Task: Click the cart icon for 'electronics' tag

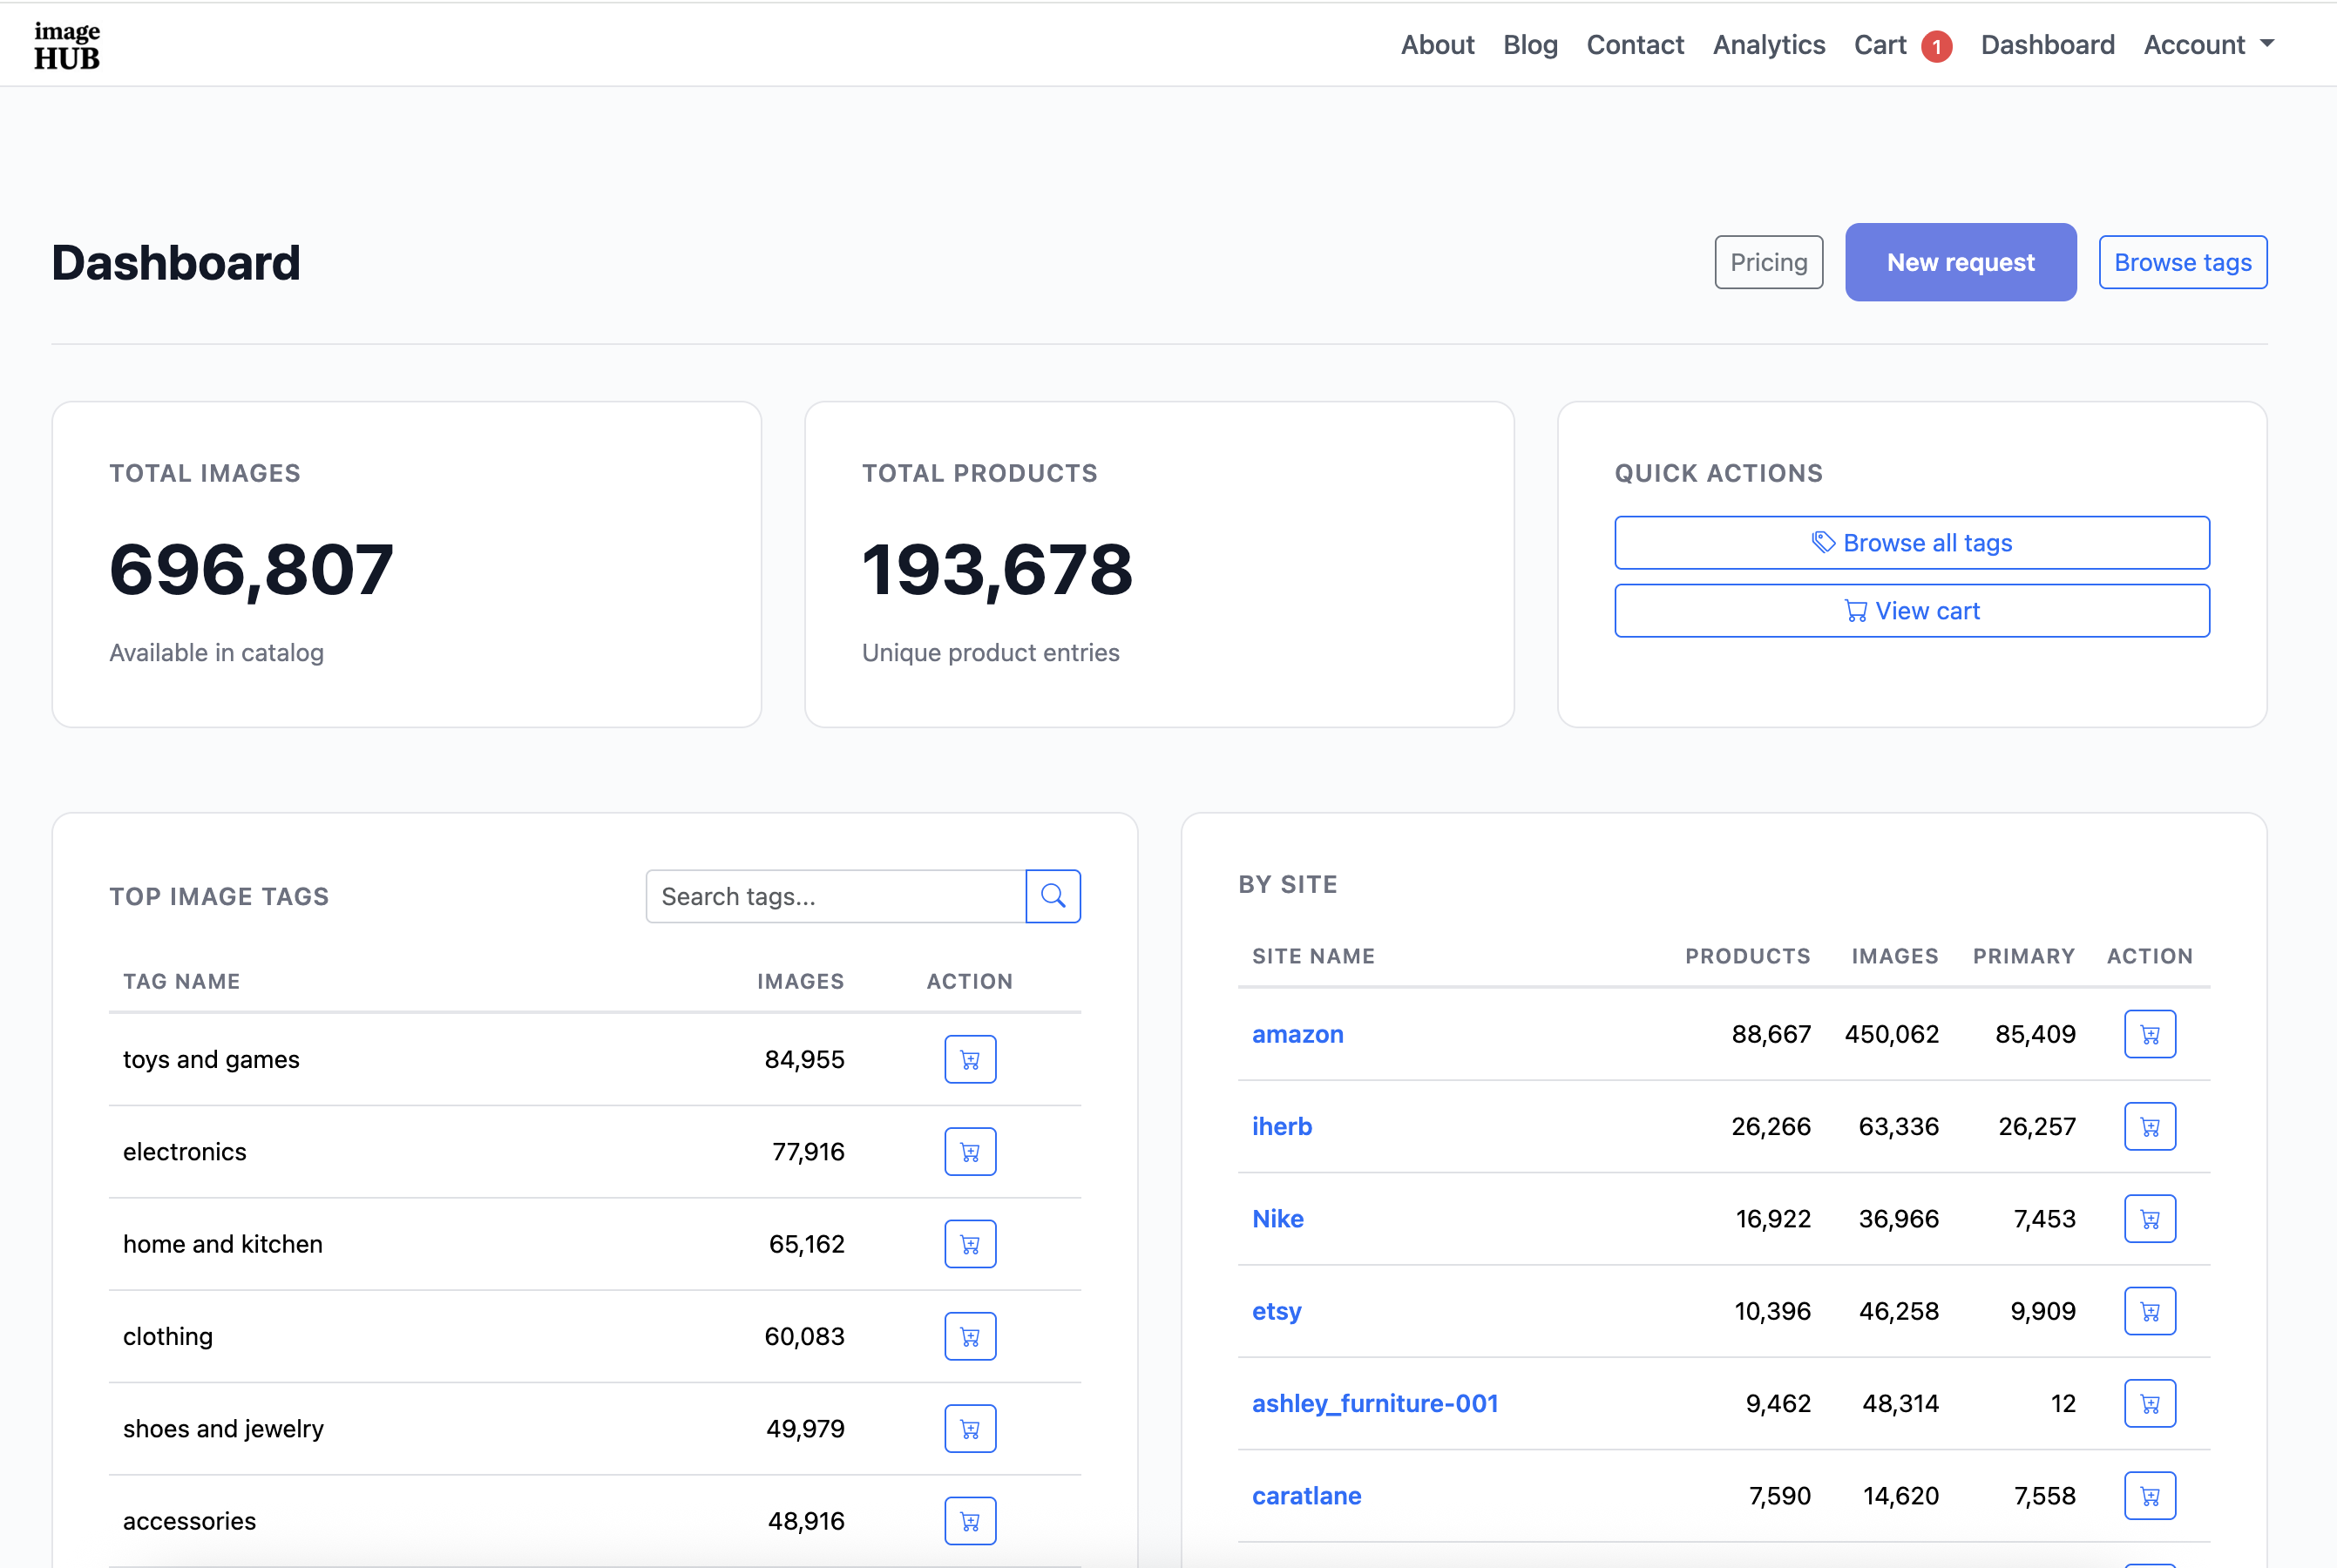Action: (x=969, y=1151)
